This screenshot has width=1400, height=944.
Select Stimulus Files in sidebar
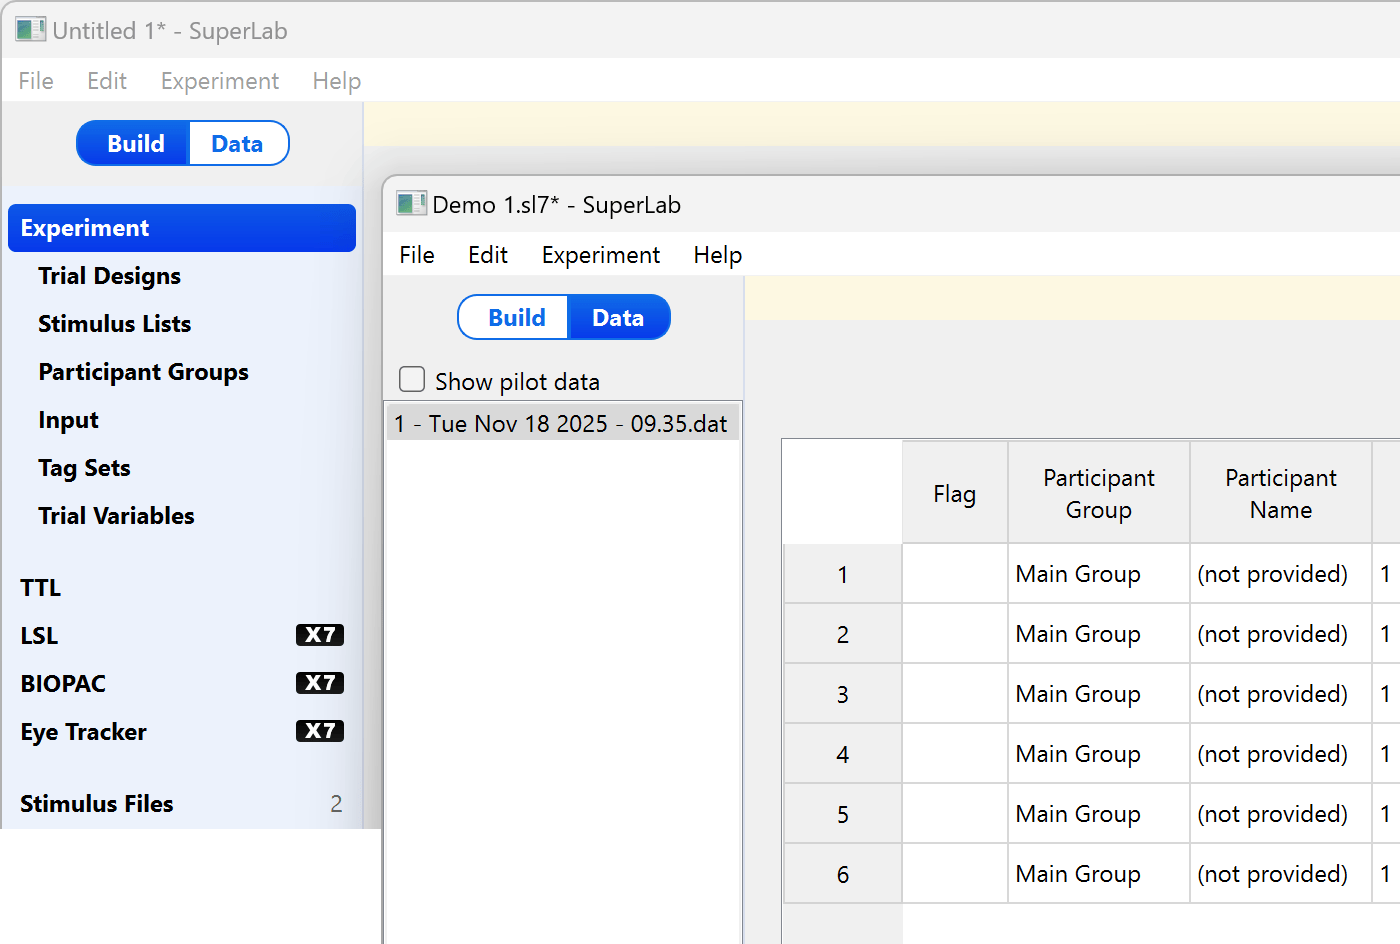pos(97,804)
